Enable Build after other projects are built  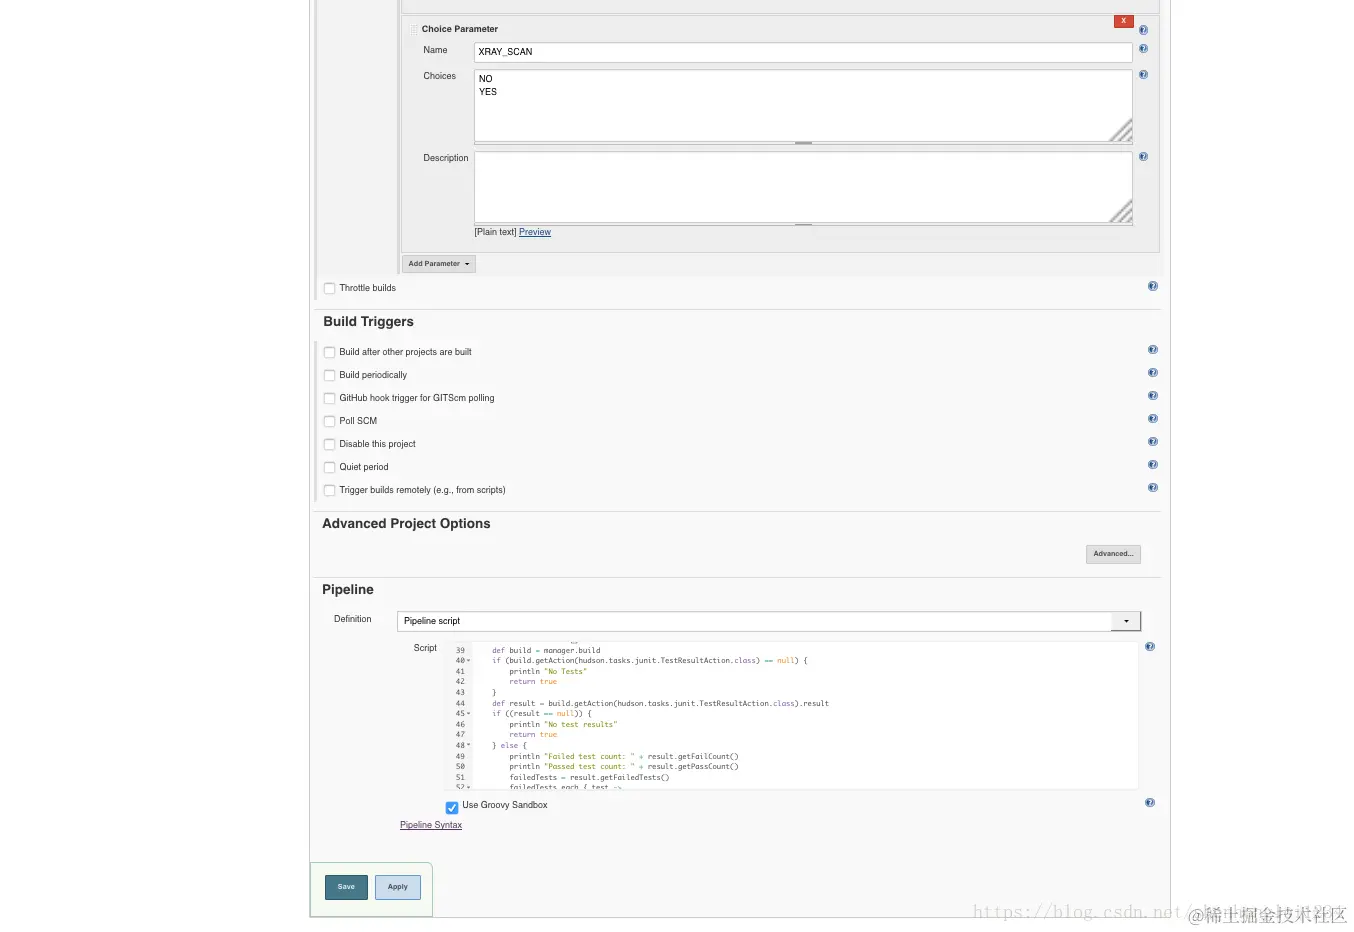coord(329,352)
